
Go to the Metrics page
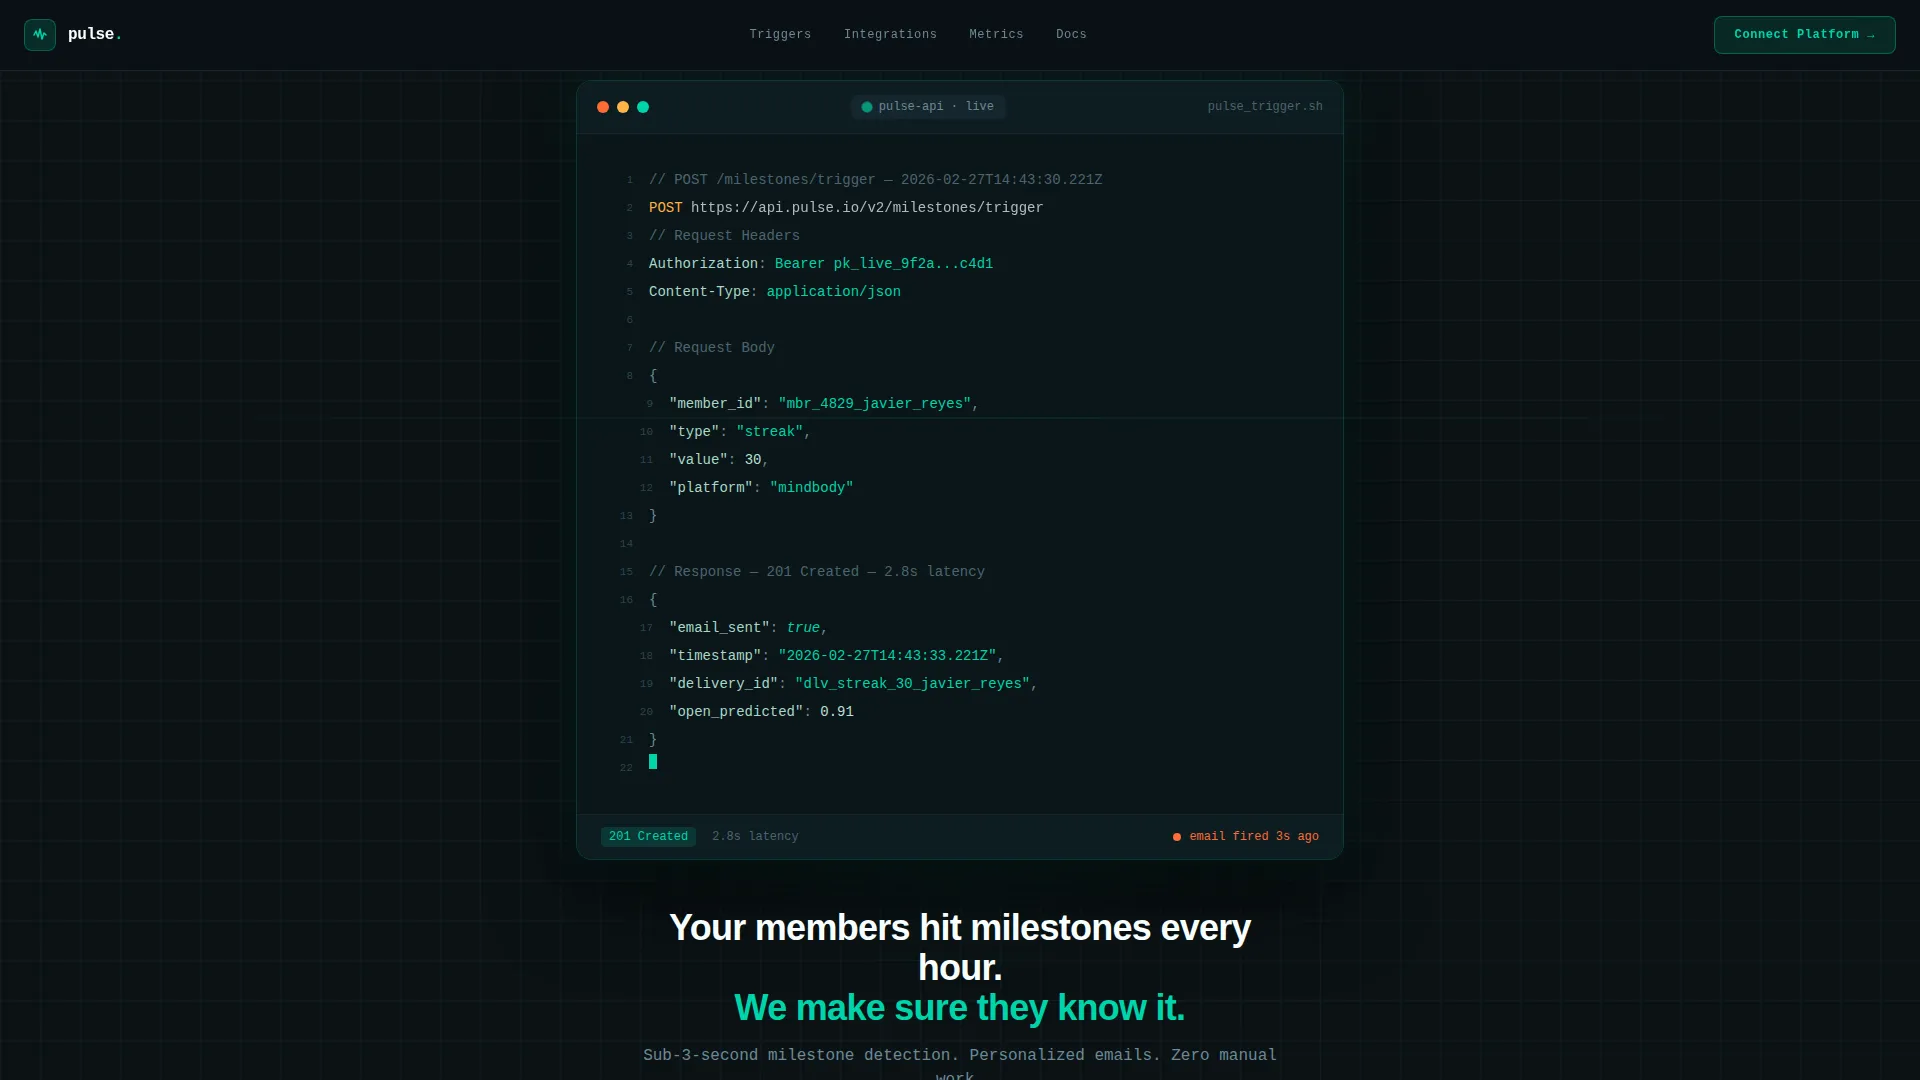(996, 34)
